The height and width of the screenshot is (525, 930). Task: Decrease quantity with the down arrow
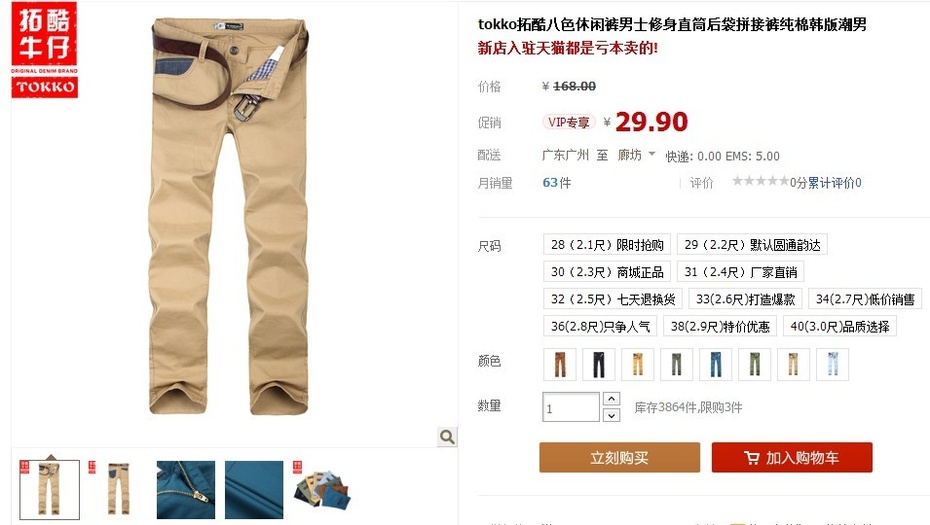611,415
